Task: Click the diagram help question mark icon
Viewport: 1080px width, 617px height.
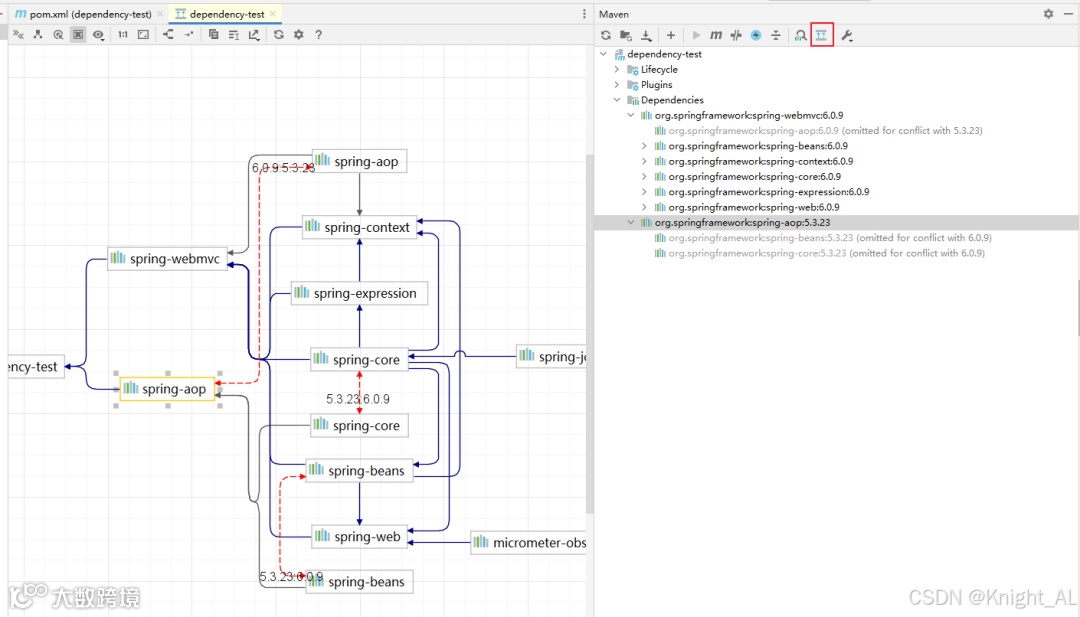Action: (319, 34)
